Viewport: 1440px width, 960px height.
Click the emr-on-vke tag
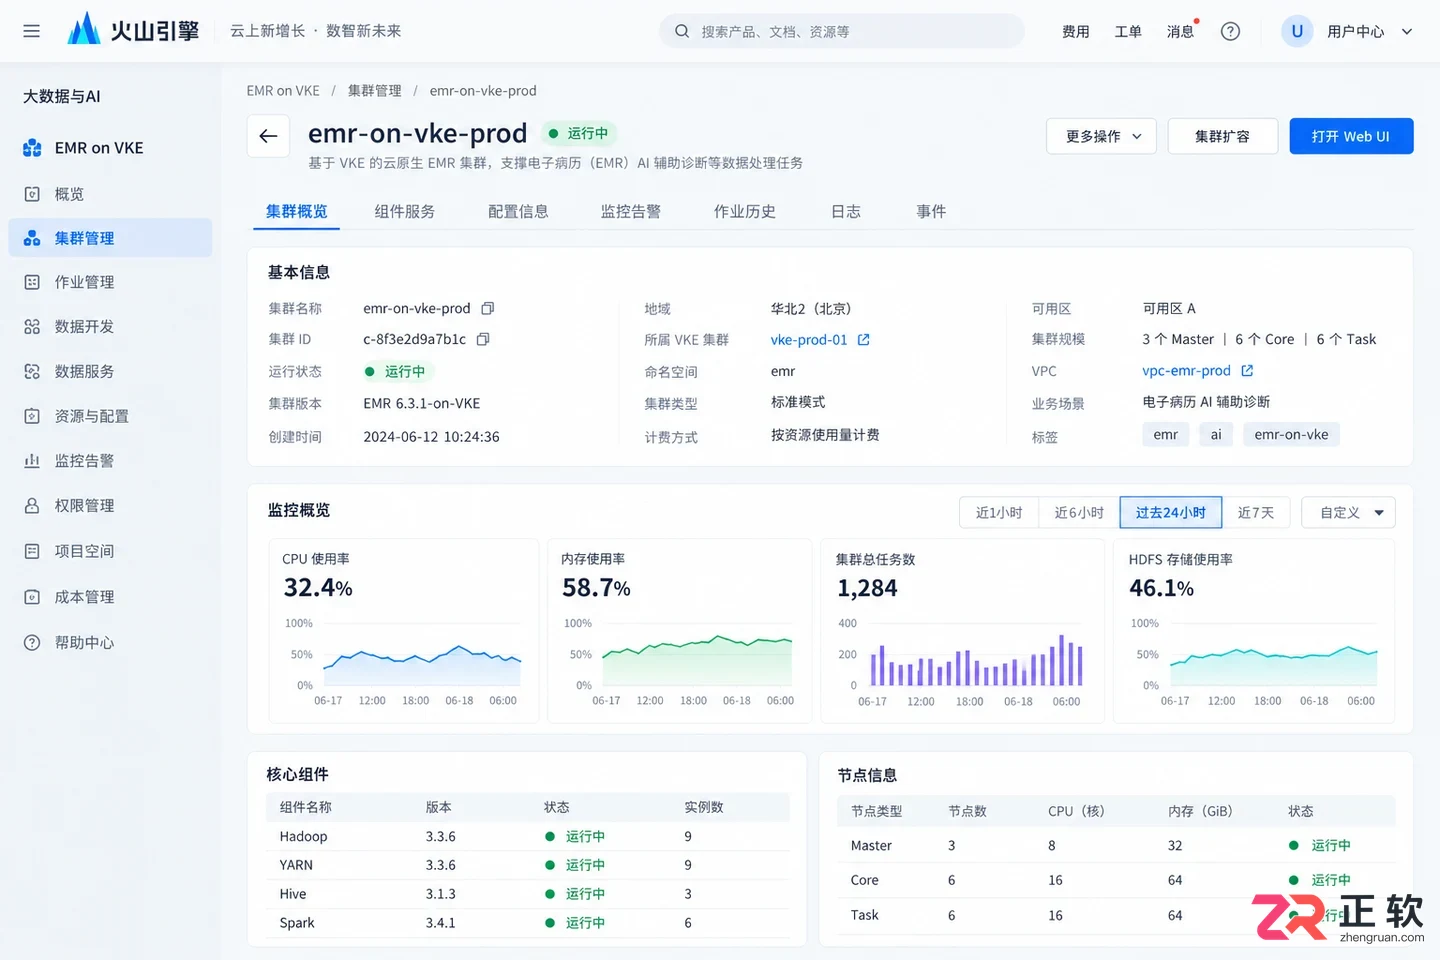1291,434
